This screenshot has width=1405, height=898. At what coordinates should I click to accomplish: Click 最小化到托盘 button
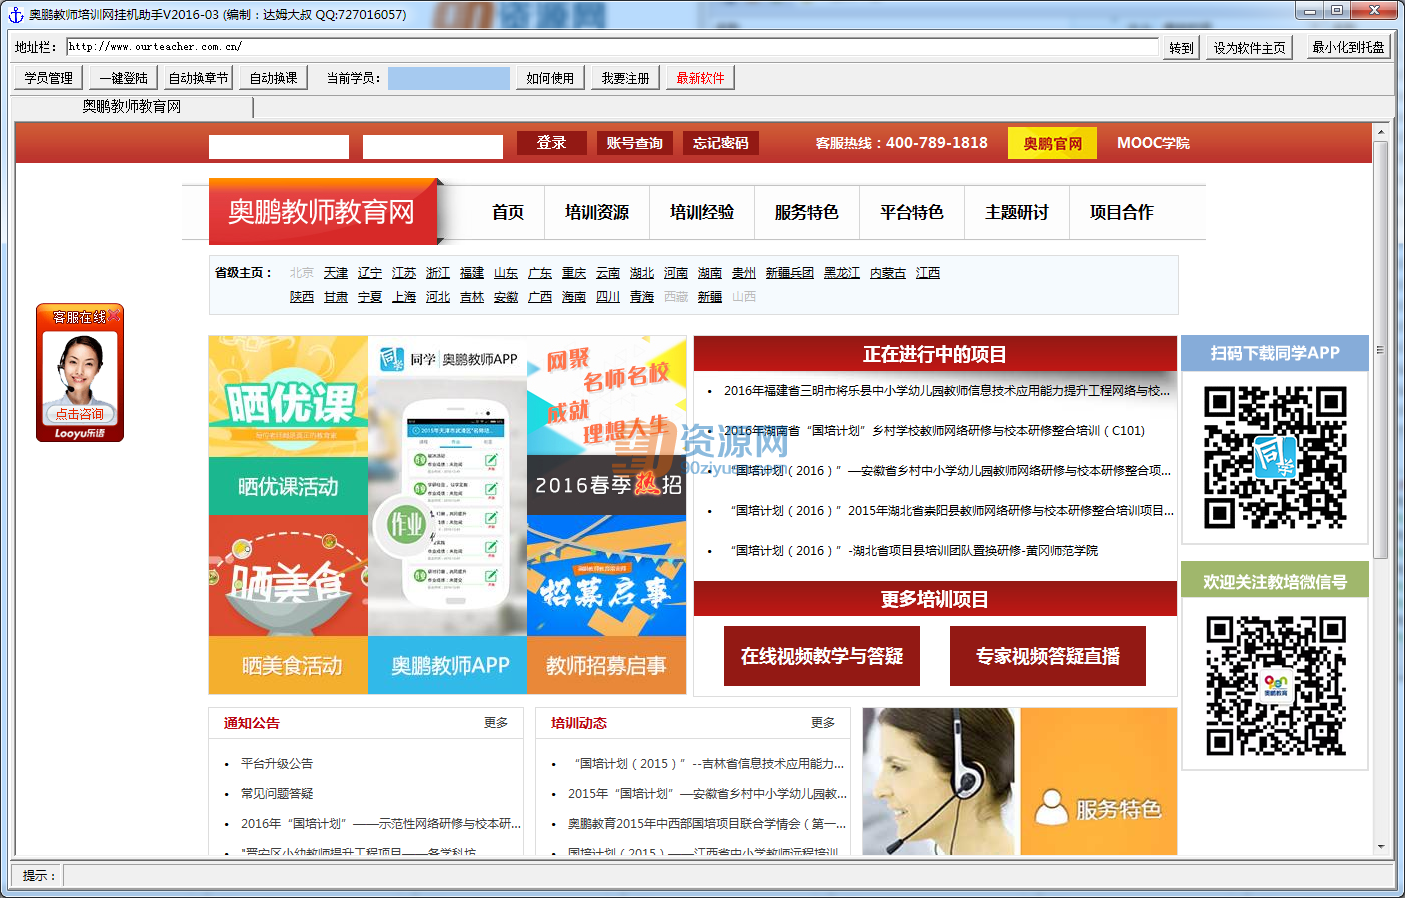pos(1348,47)
